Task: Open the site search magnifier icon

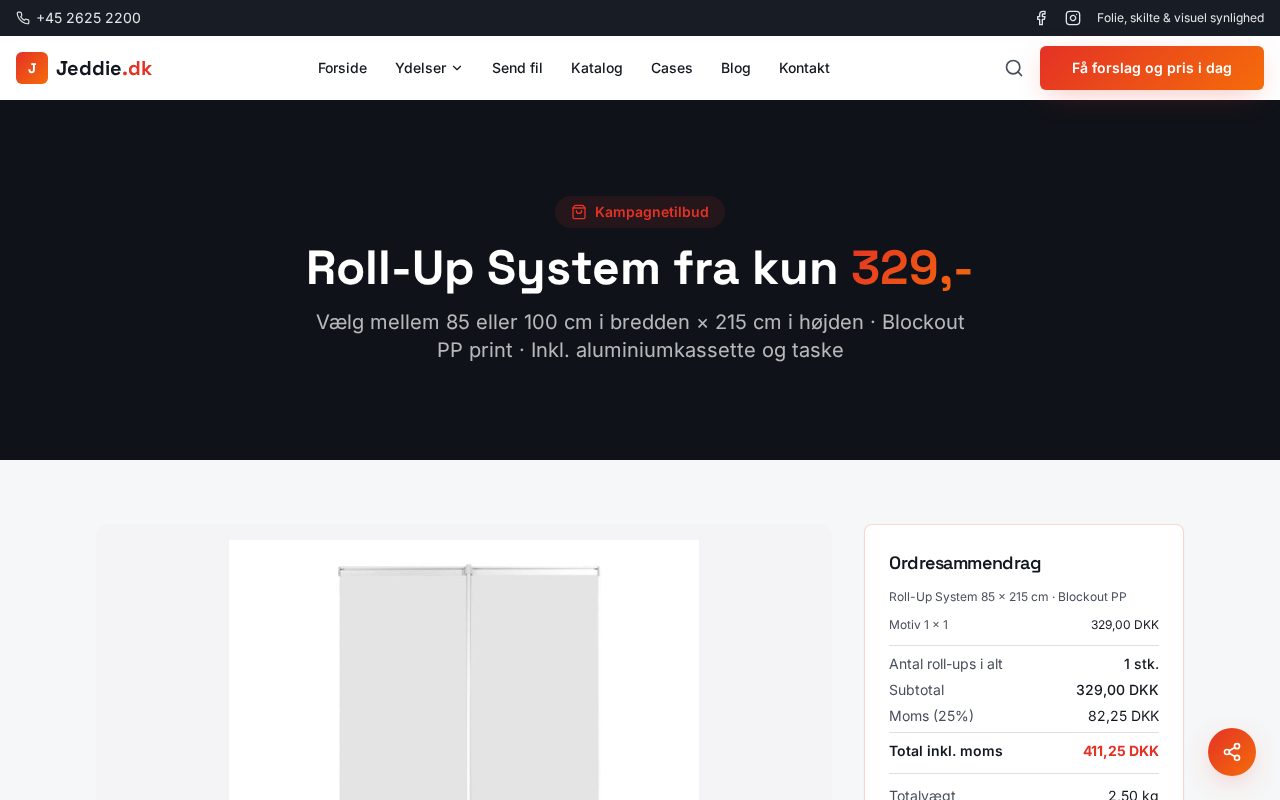Action: click(1013, 68)
